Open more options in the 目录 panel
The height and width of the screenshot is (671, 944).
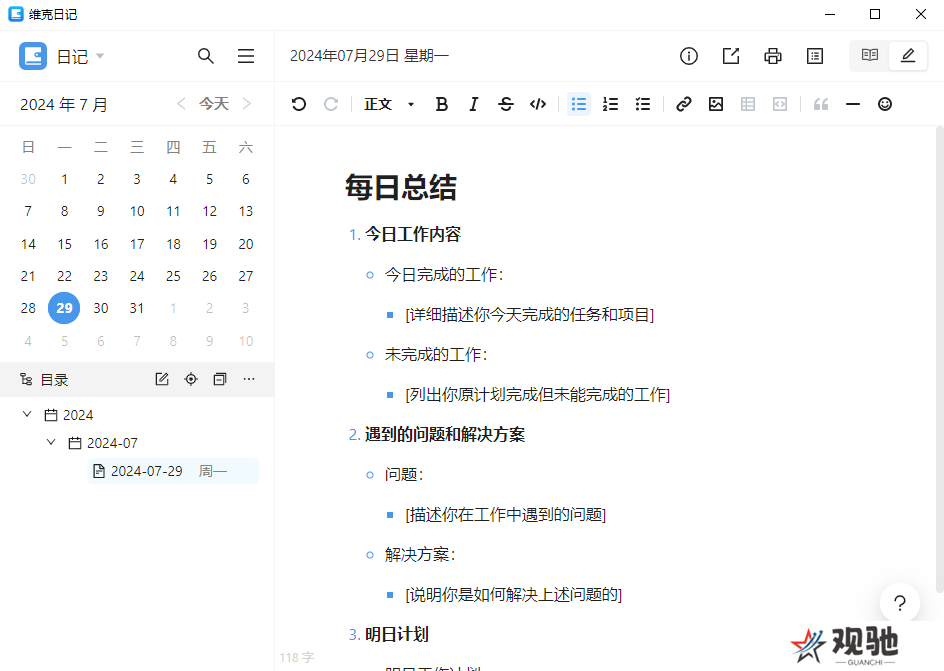(x=249, y=379)
